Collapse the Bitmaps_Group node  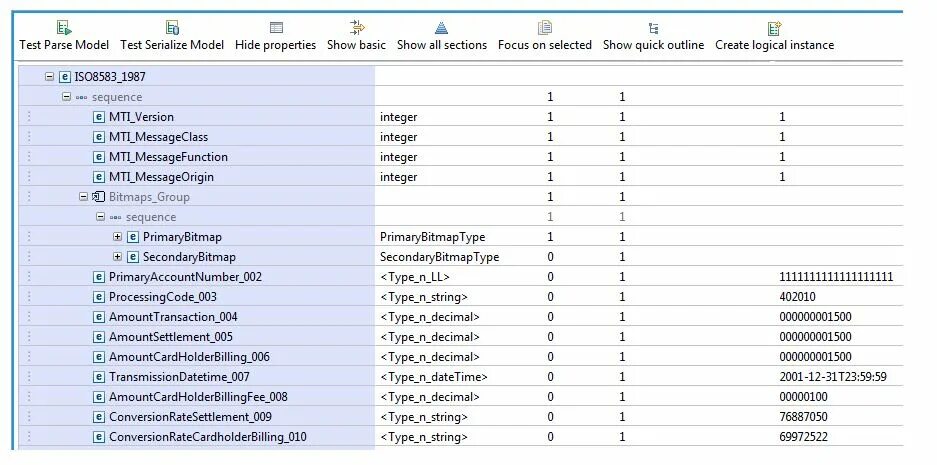coord(84,197)
